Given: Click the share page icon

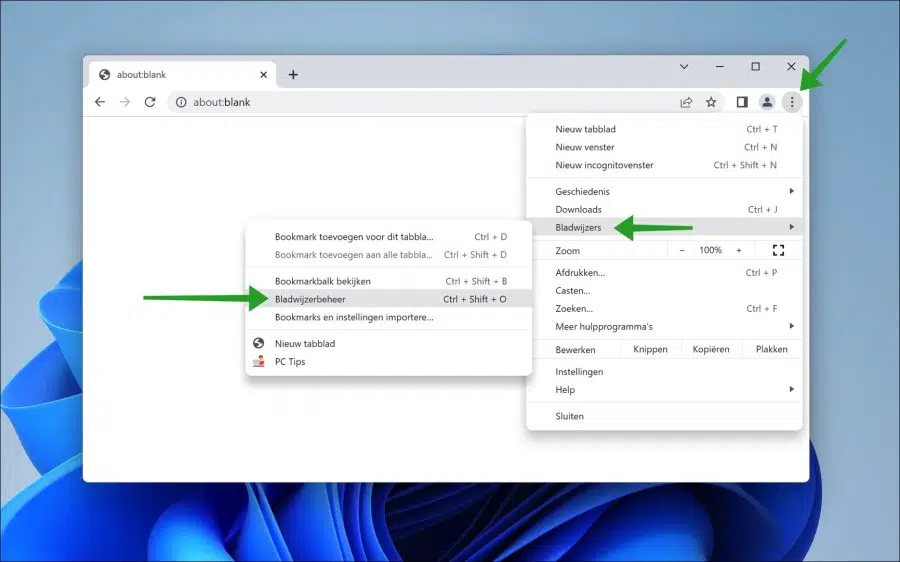Looking at the screenshot, I should (686, 102).
